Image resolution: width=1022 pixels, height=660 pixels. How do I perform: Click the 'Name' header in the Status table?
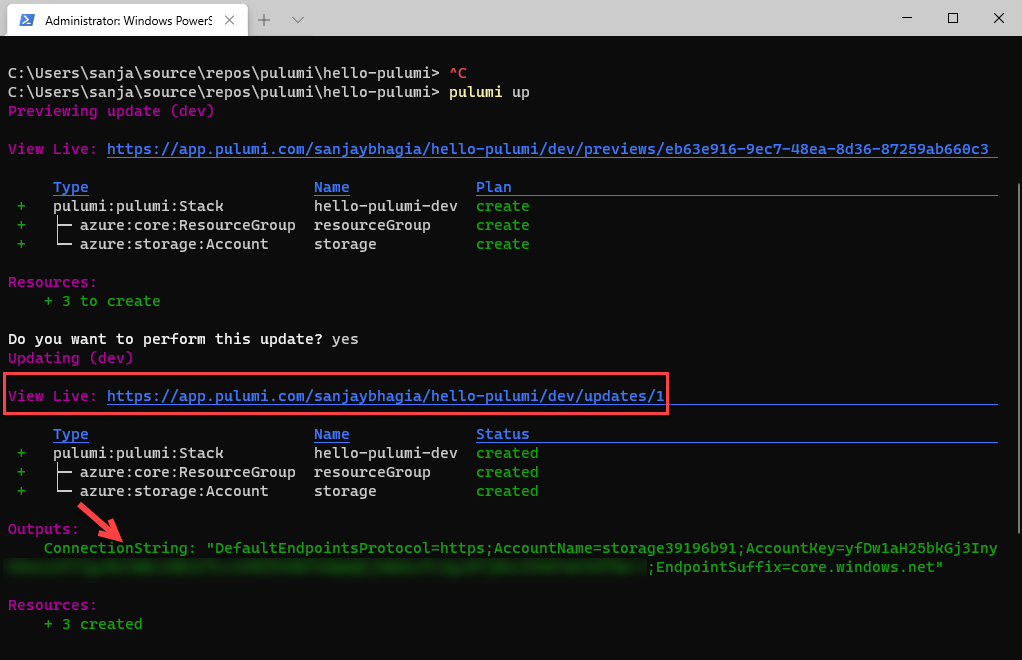(x=332, y=435)
